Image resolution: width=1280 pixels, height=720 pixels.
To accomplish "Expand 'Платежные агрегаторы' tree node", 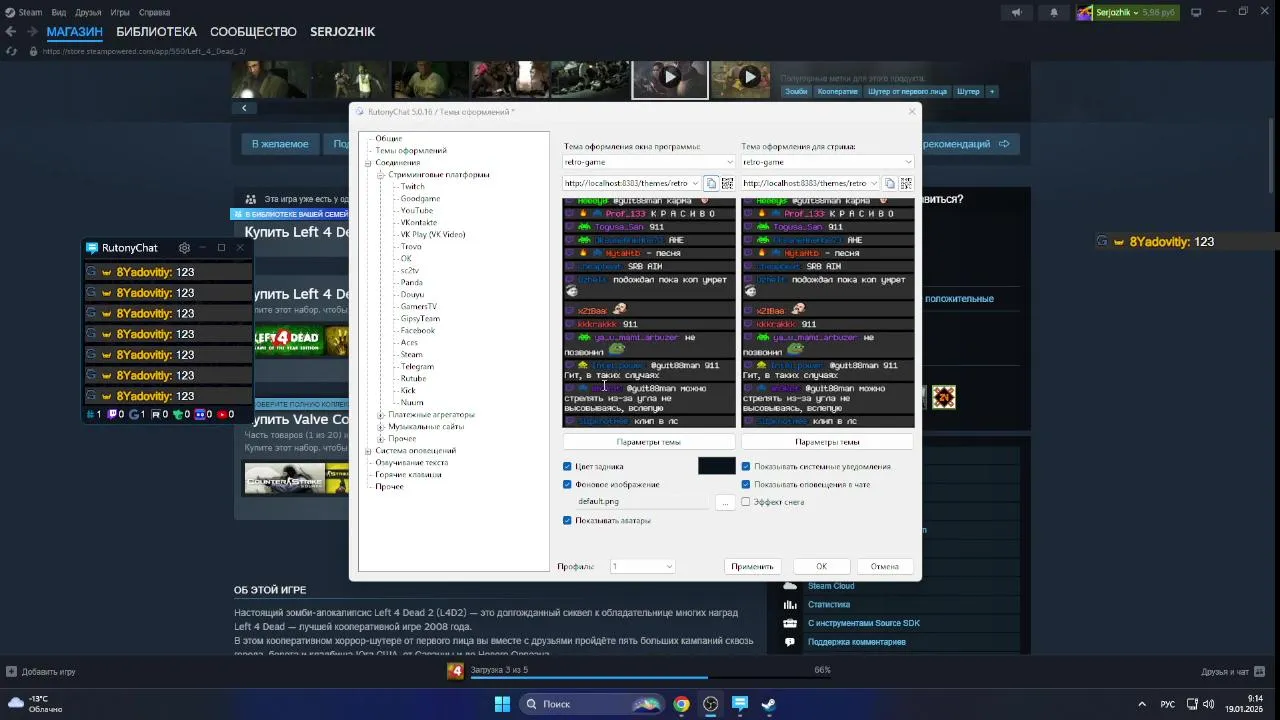I will pos(381,415).
